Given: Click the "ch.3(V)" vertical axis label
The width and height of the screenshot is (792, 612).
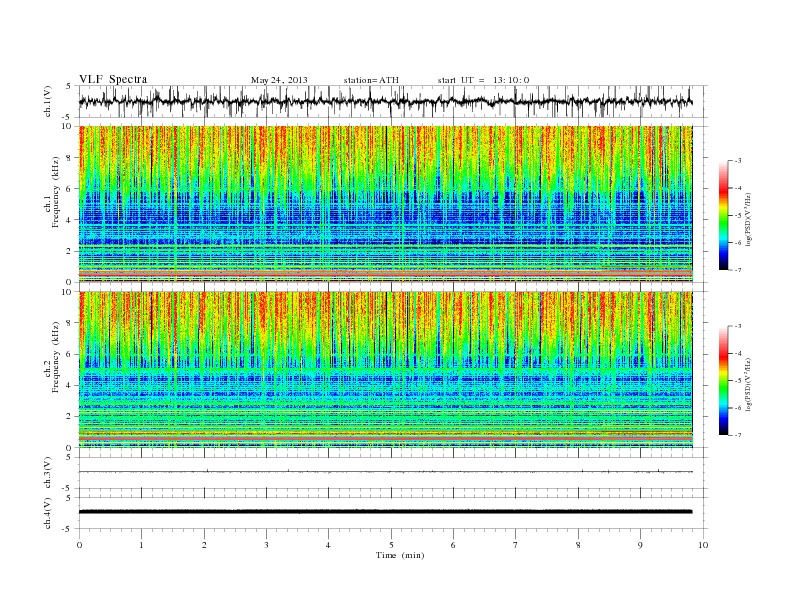Looking at the screenshot, I should pos(47,473).
